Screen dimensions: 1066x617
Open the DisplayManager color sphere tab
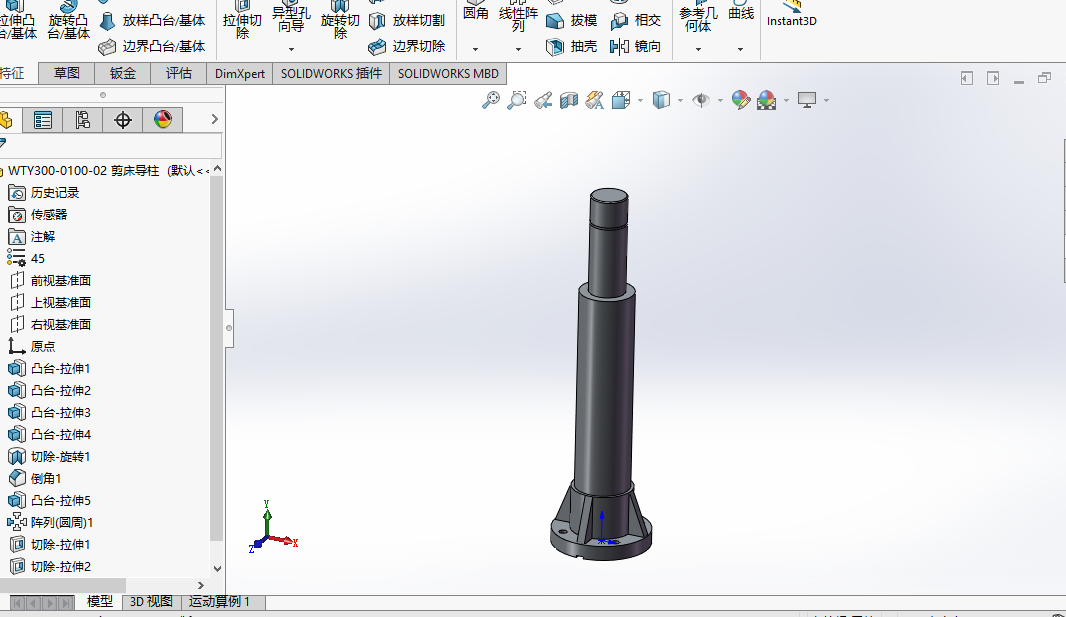coord(162,120)
